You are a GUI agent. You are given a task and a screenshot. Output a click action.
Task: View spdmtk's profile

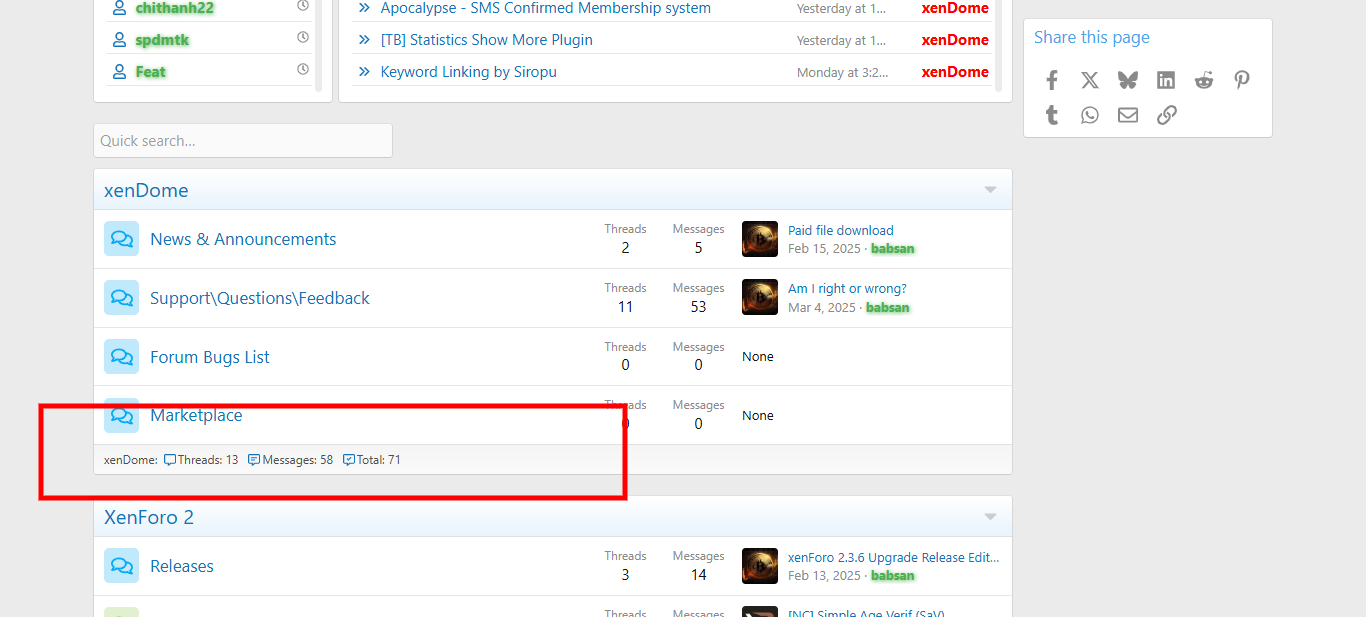click(162, 40)
